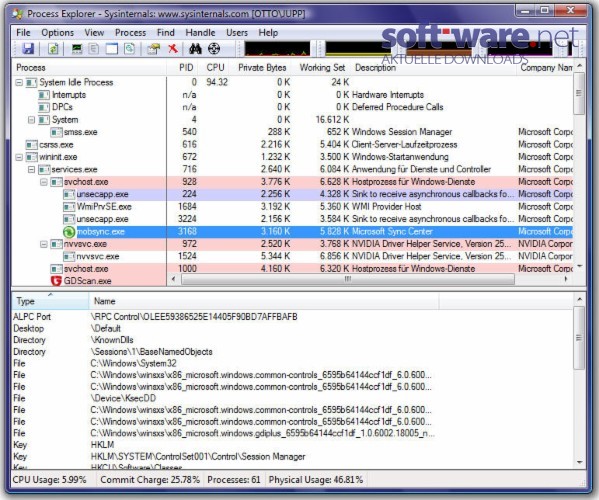Image resolution: width=599 pixels, height=500 pixels.
Task: Select the HKLM key handle row
Action: (x=292, y=445)
